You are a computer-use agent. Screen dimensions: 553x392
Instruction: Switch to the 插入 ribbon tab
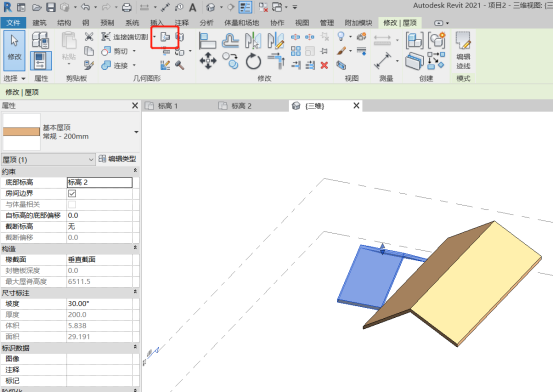pyautogui.click(x=157, y=23)
